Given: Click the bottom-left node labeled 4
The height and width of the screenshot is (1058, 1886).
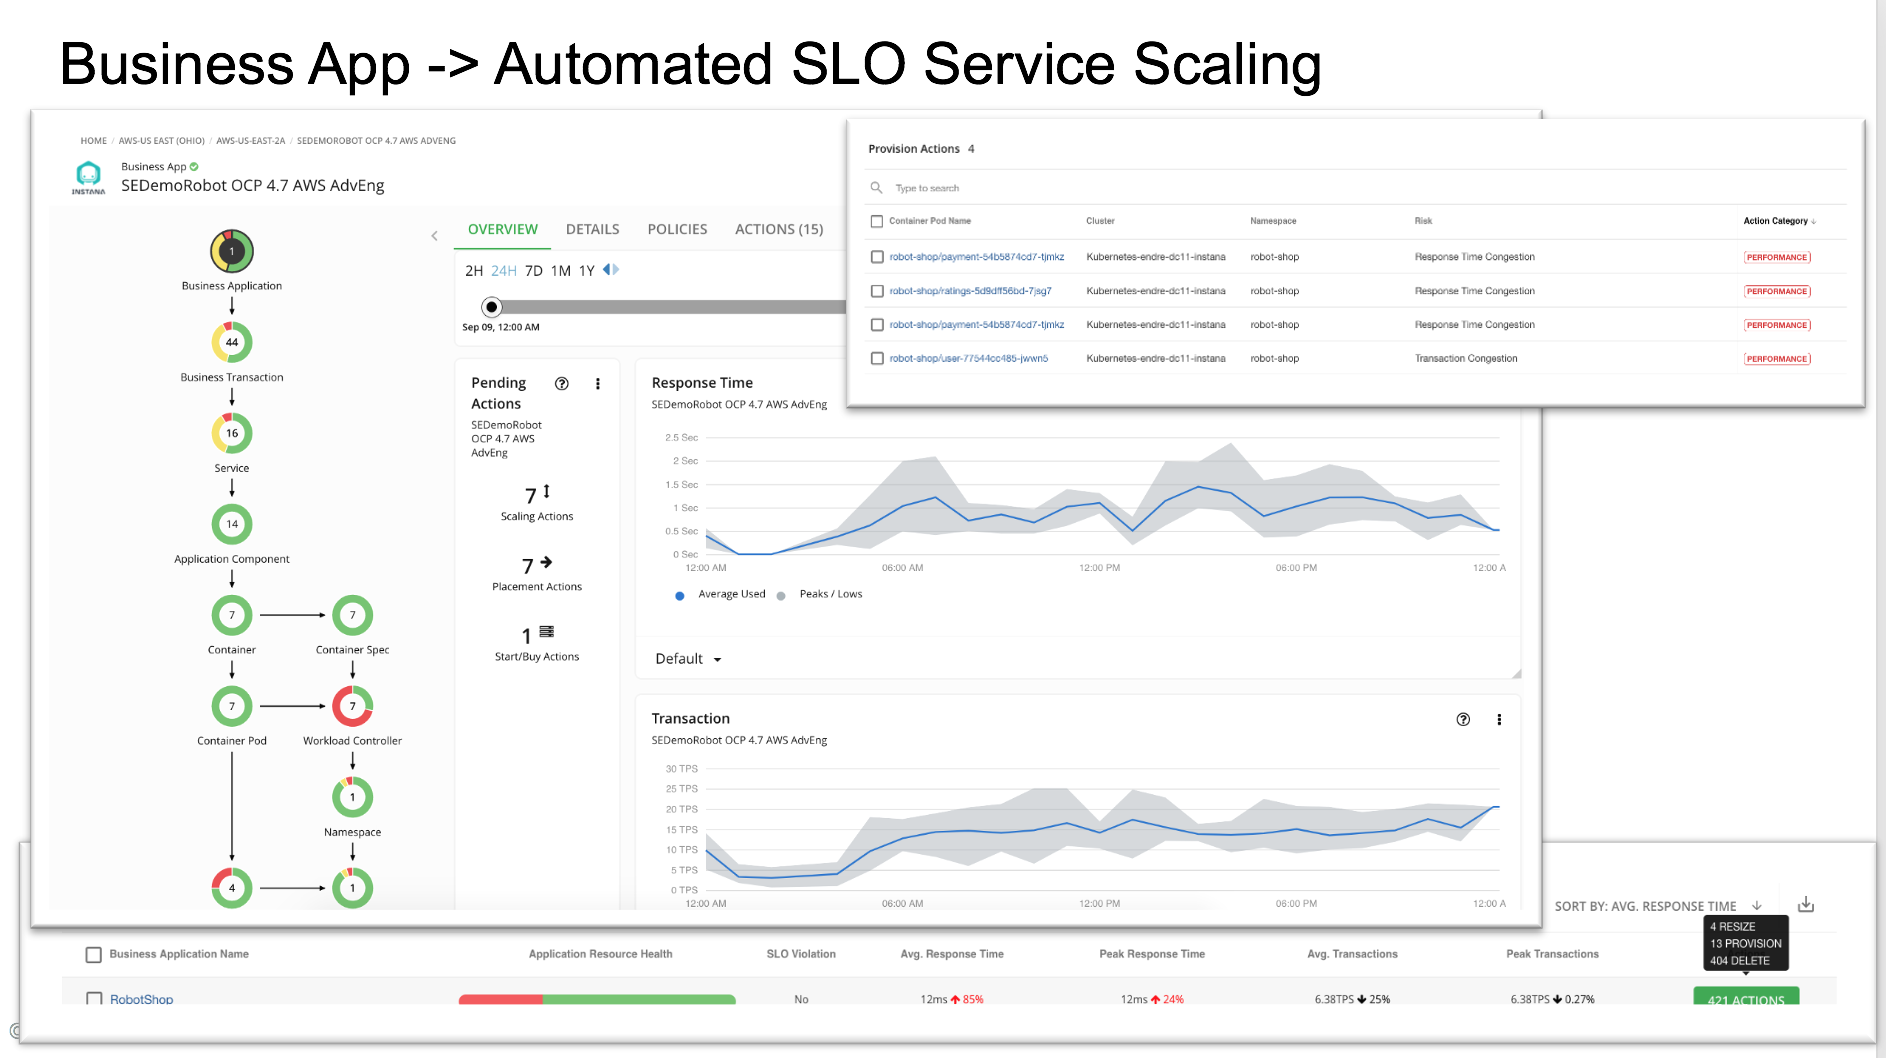Looking at the screenshot, I should 232,887.
